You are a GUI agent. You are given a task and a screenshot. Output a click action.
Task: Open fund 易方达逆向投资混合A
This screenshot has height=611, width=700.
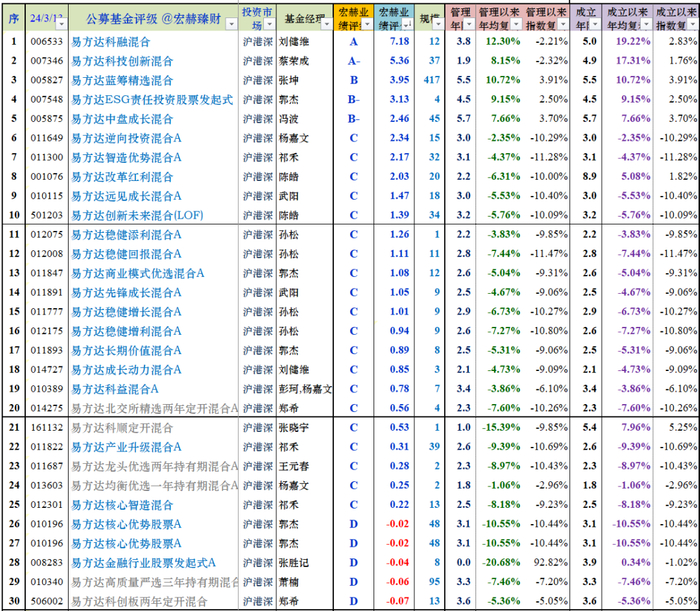click(x=126, y=138)
